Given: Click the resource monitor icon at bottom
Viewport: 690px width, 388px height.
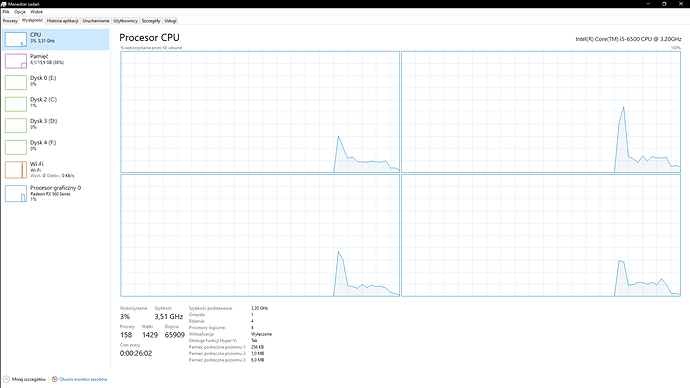Looking at the screenshot, I should [55, 379].
